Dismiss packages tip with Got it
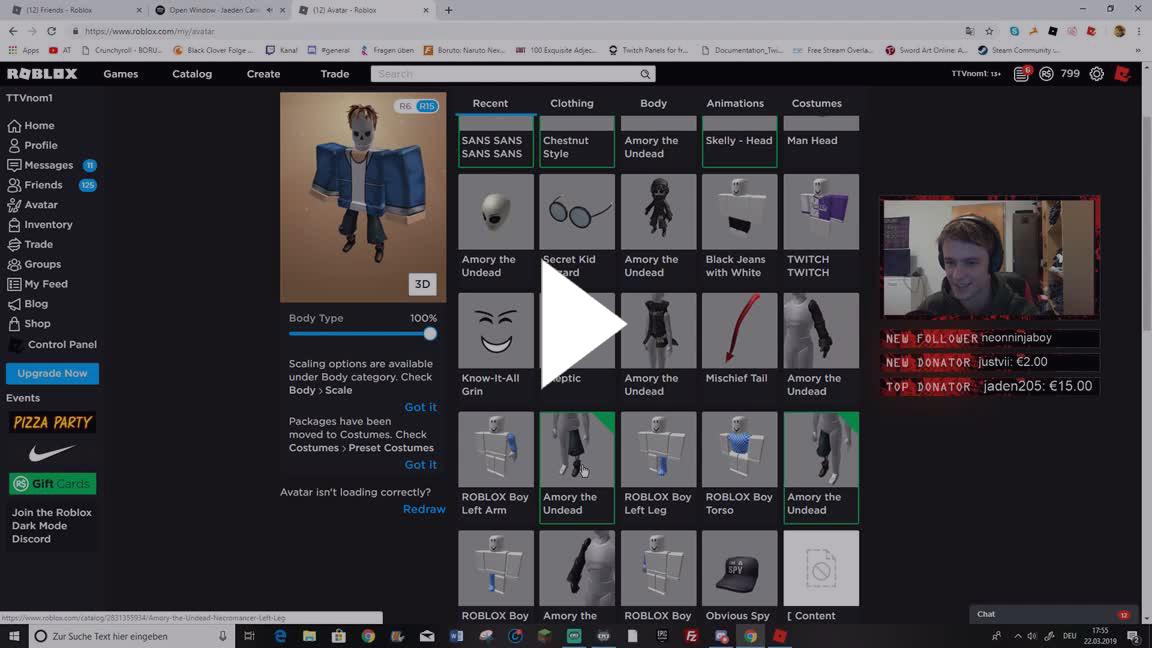Viewport: 1152px width, 648px height. pos(420,465)
